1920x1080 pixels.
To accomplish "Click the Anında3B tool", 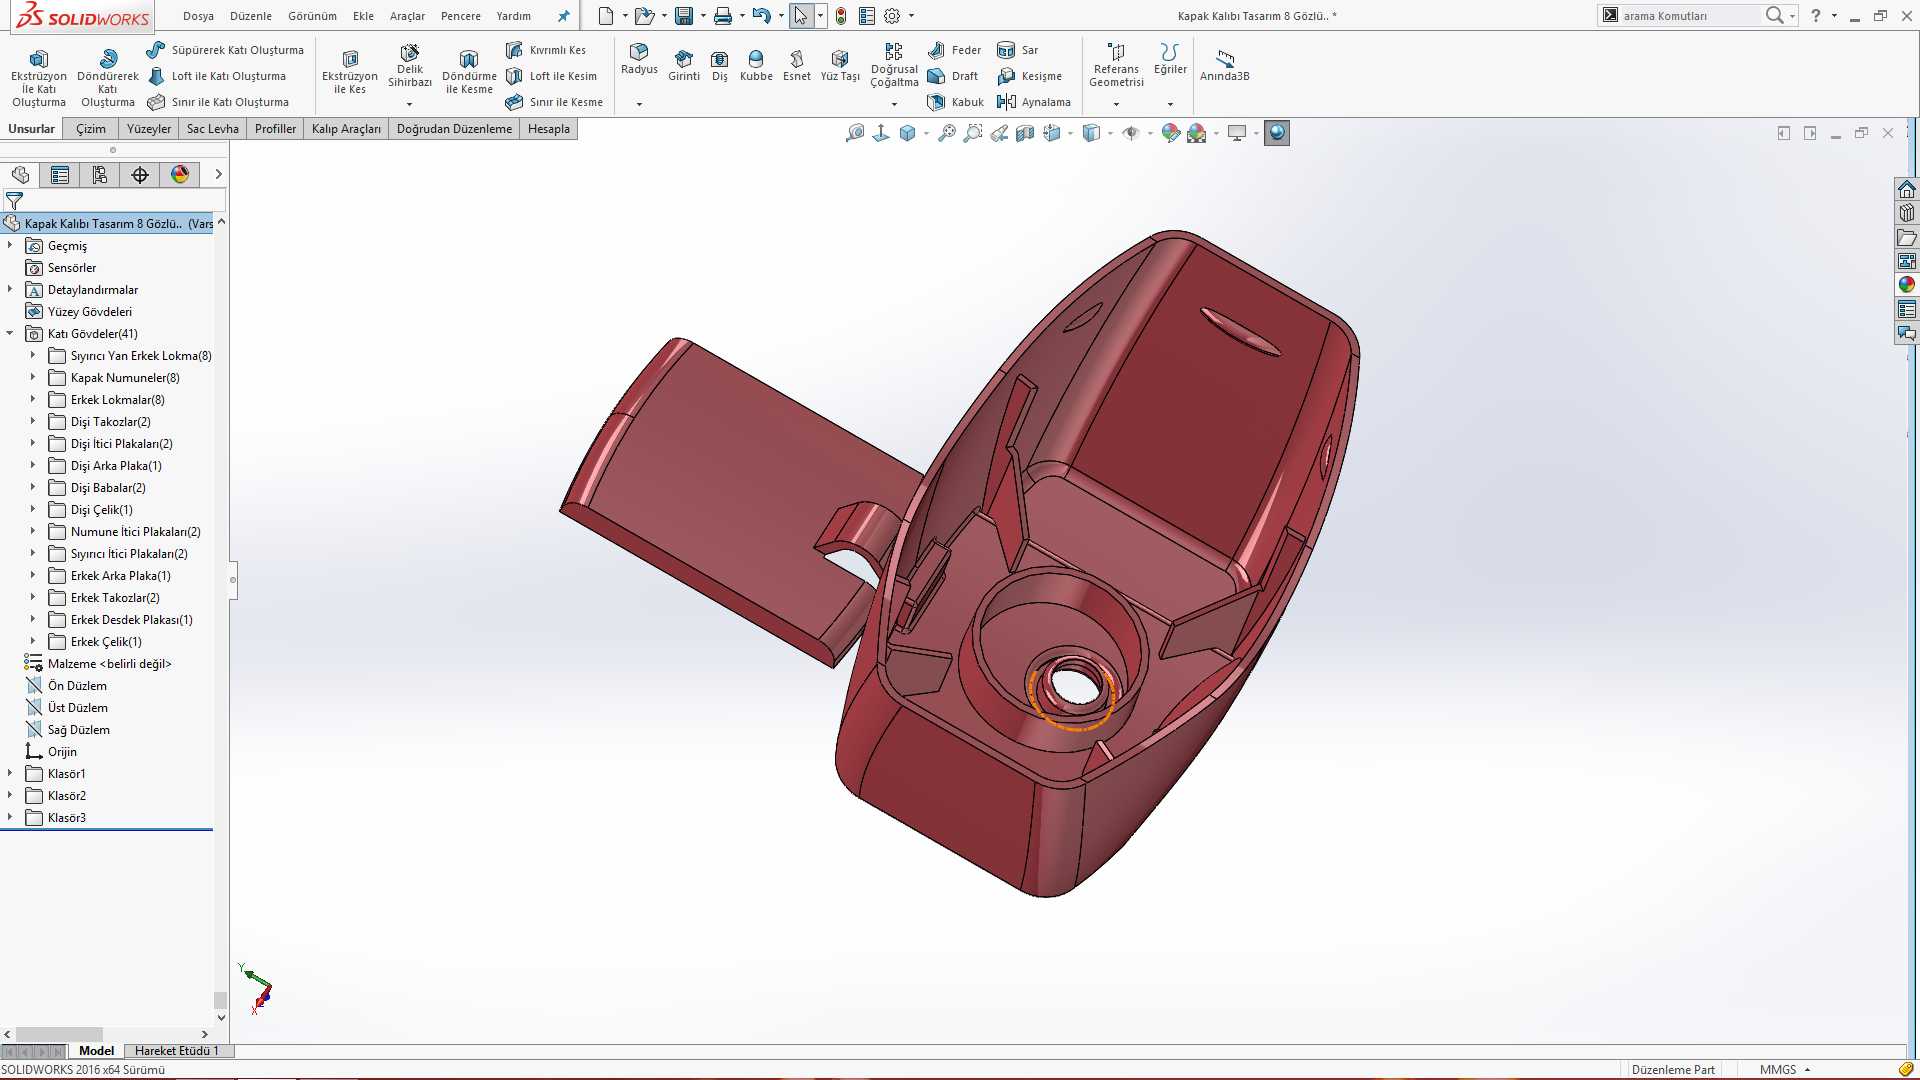I will tap(1224, 66).
